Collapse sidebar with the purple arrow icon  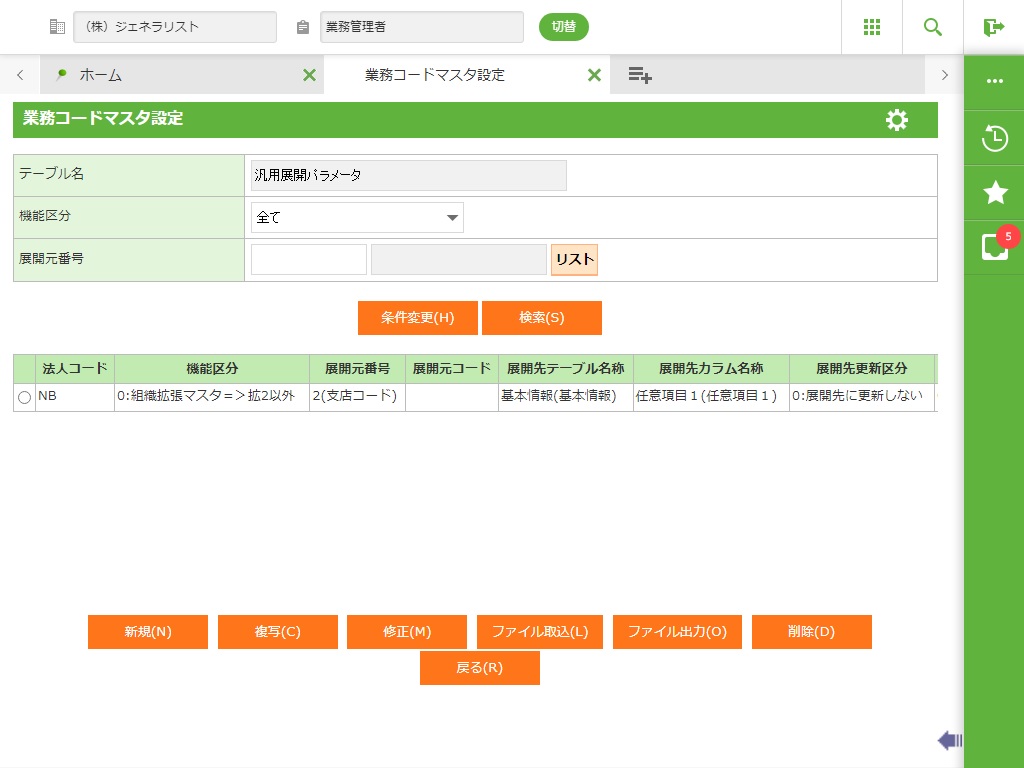(x=949, y=740)
